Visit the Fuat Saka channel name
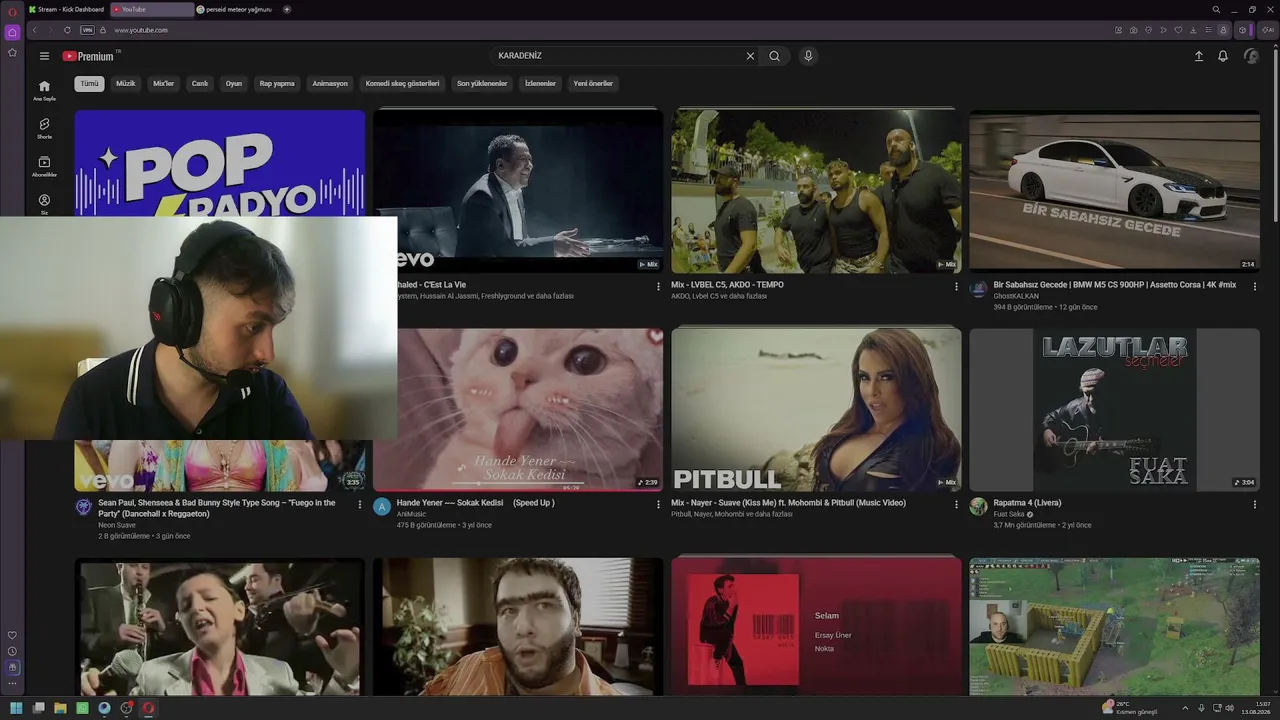 pyautogui.click(x=1009, y=514)
